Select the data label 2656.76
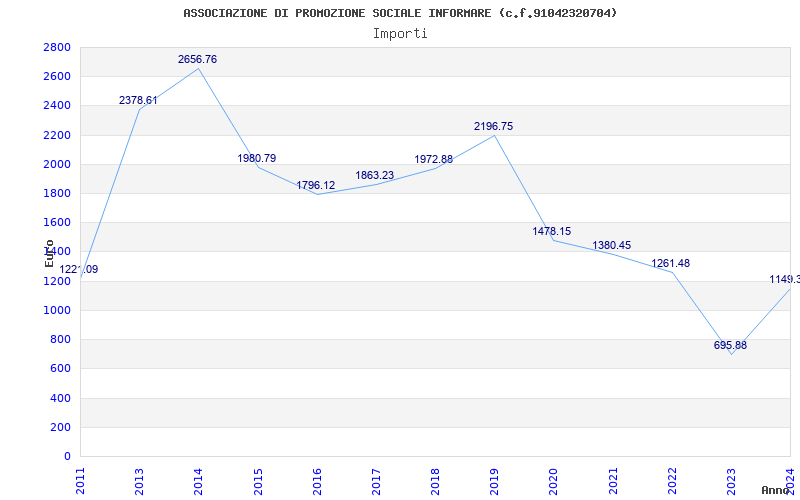The image size is (800, 500). tap(197, 59)
